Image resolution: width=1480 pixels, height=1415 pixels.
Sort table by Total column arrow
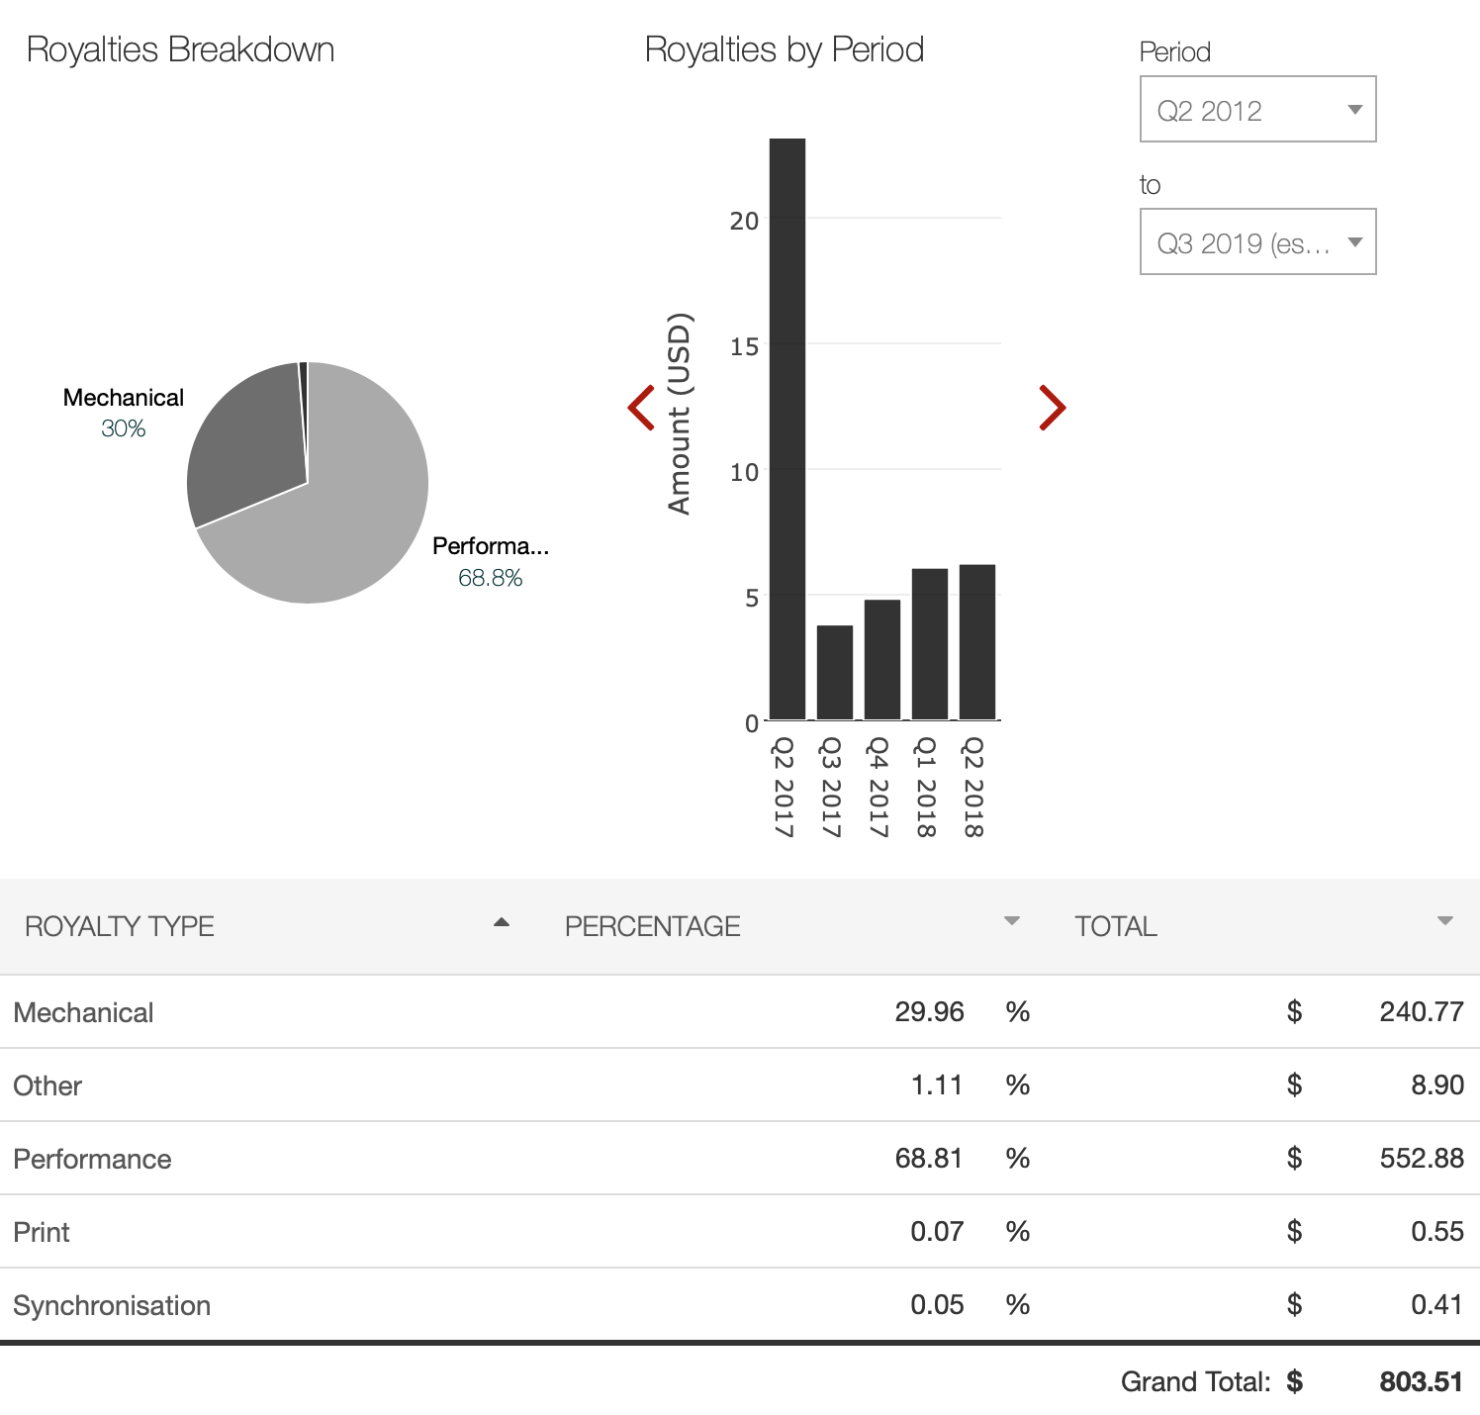(1444, 922)
